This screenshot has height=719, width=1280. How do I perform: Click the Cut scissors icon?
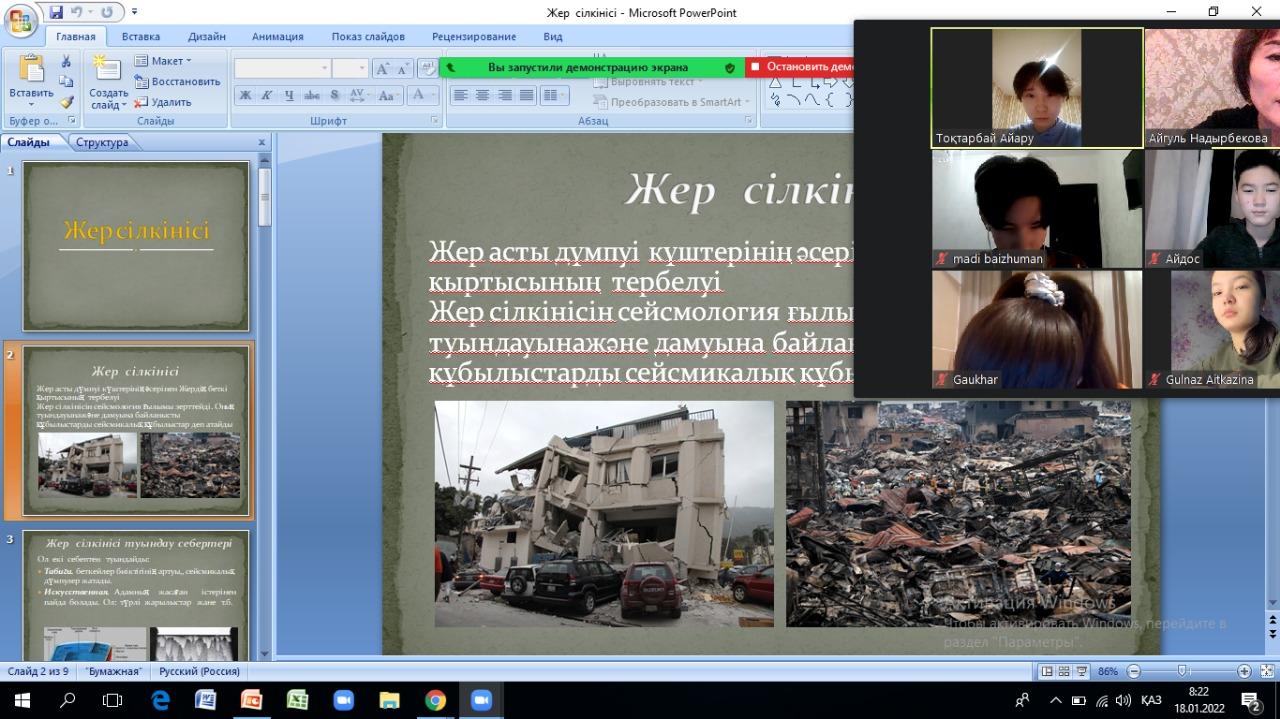(67, 61)
